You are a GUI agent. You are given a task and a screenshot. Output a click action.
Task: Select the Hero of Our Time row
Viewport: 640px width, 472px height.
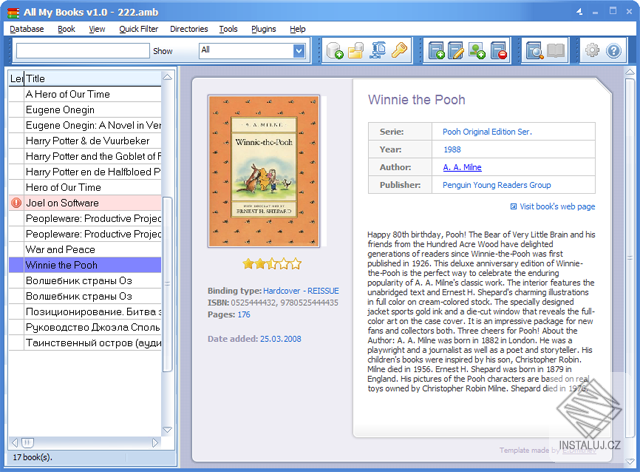coord(85,187)
